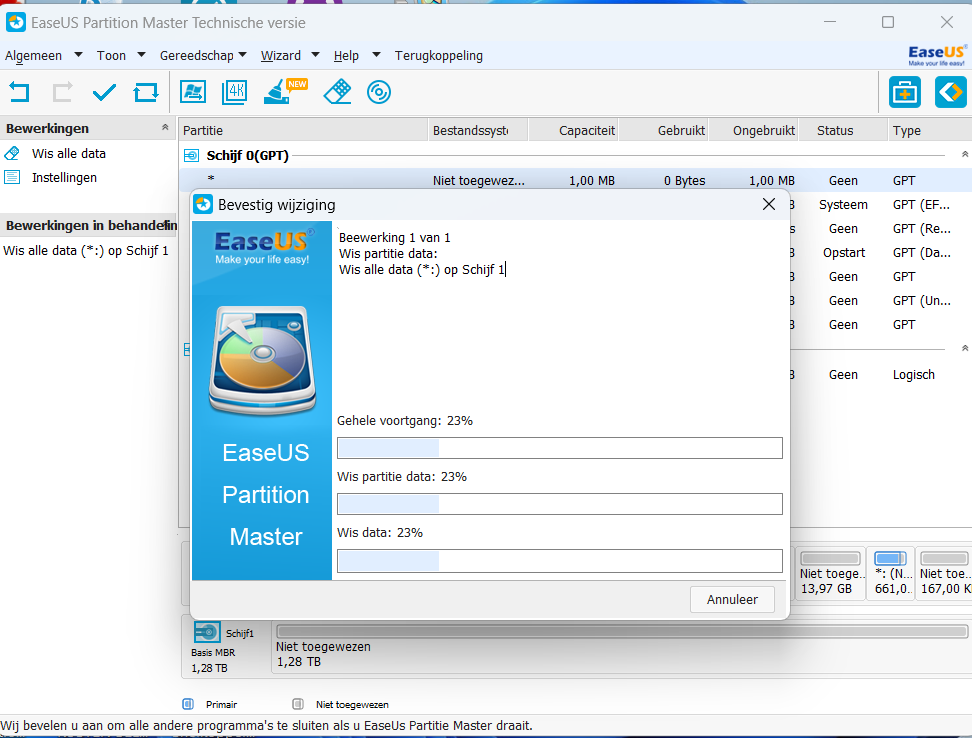Click the Wis data progress bar
The height and width of the screenshot is (738, 972).
560,561
